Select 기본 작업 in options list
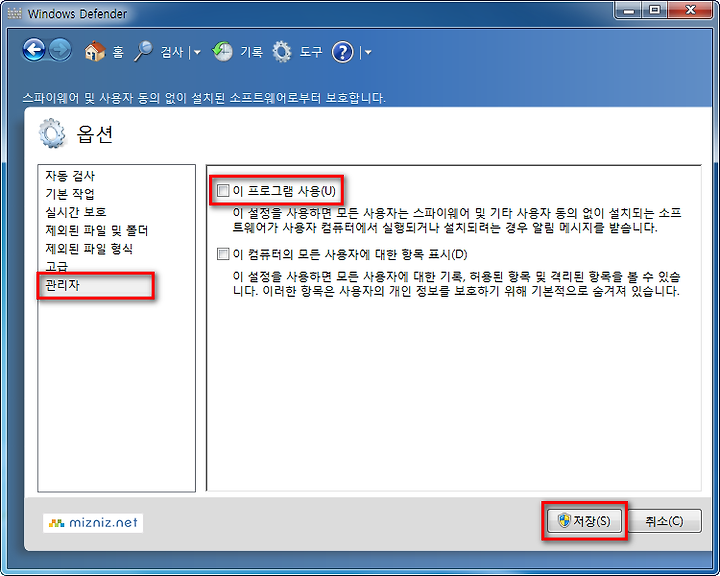Viewport: 720px width, 576px height. [x=70, y=194]
